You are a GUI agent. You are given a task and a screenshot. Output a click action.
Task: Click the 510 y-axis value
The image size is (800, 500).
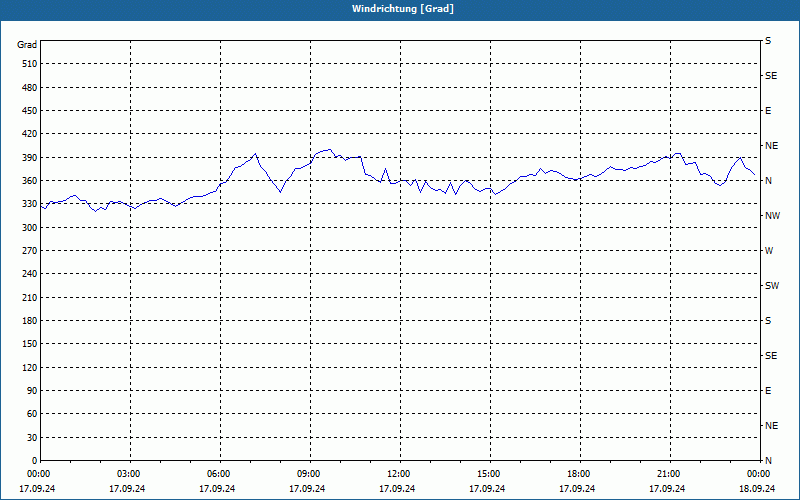30,64
